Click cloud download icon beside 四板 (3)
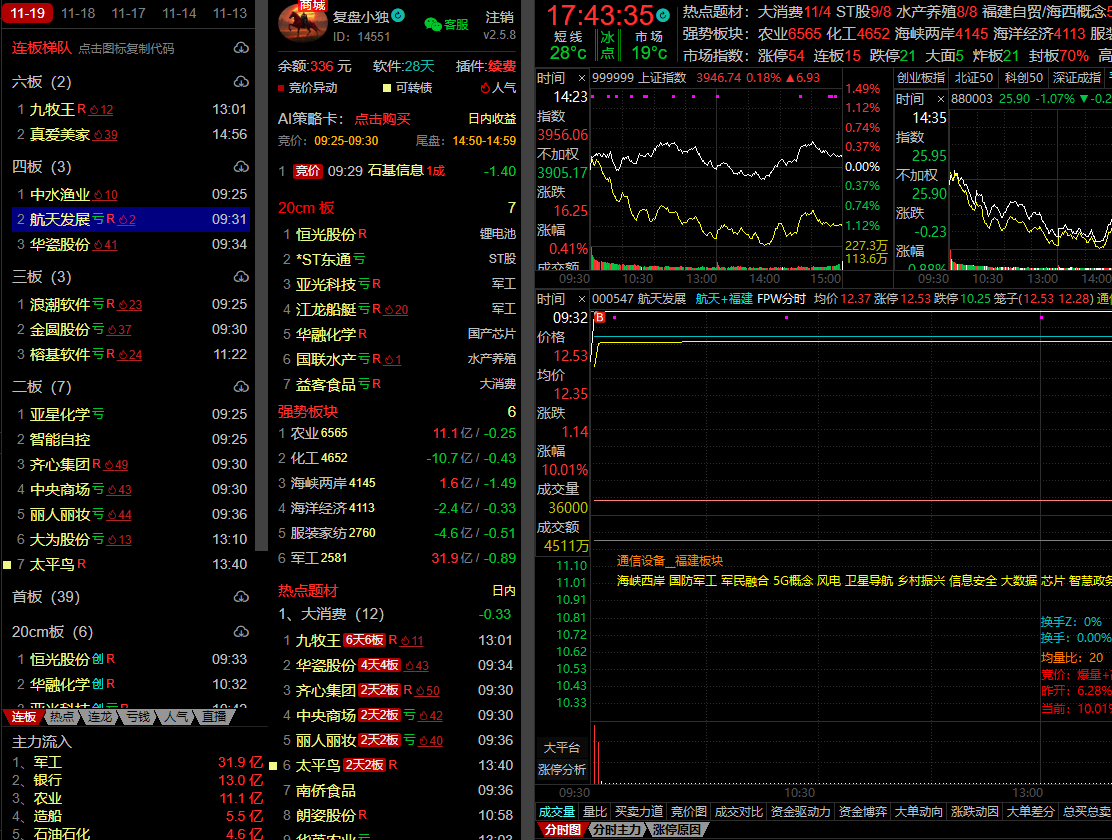Viewport: 1112px width, 840px height. pyautogui.click(x=241, y=167)
